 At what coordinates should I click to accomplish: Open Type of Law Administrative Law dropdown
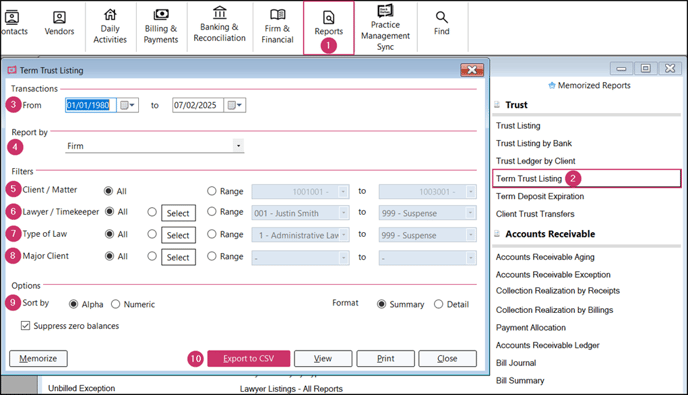(343, 235)
